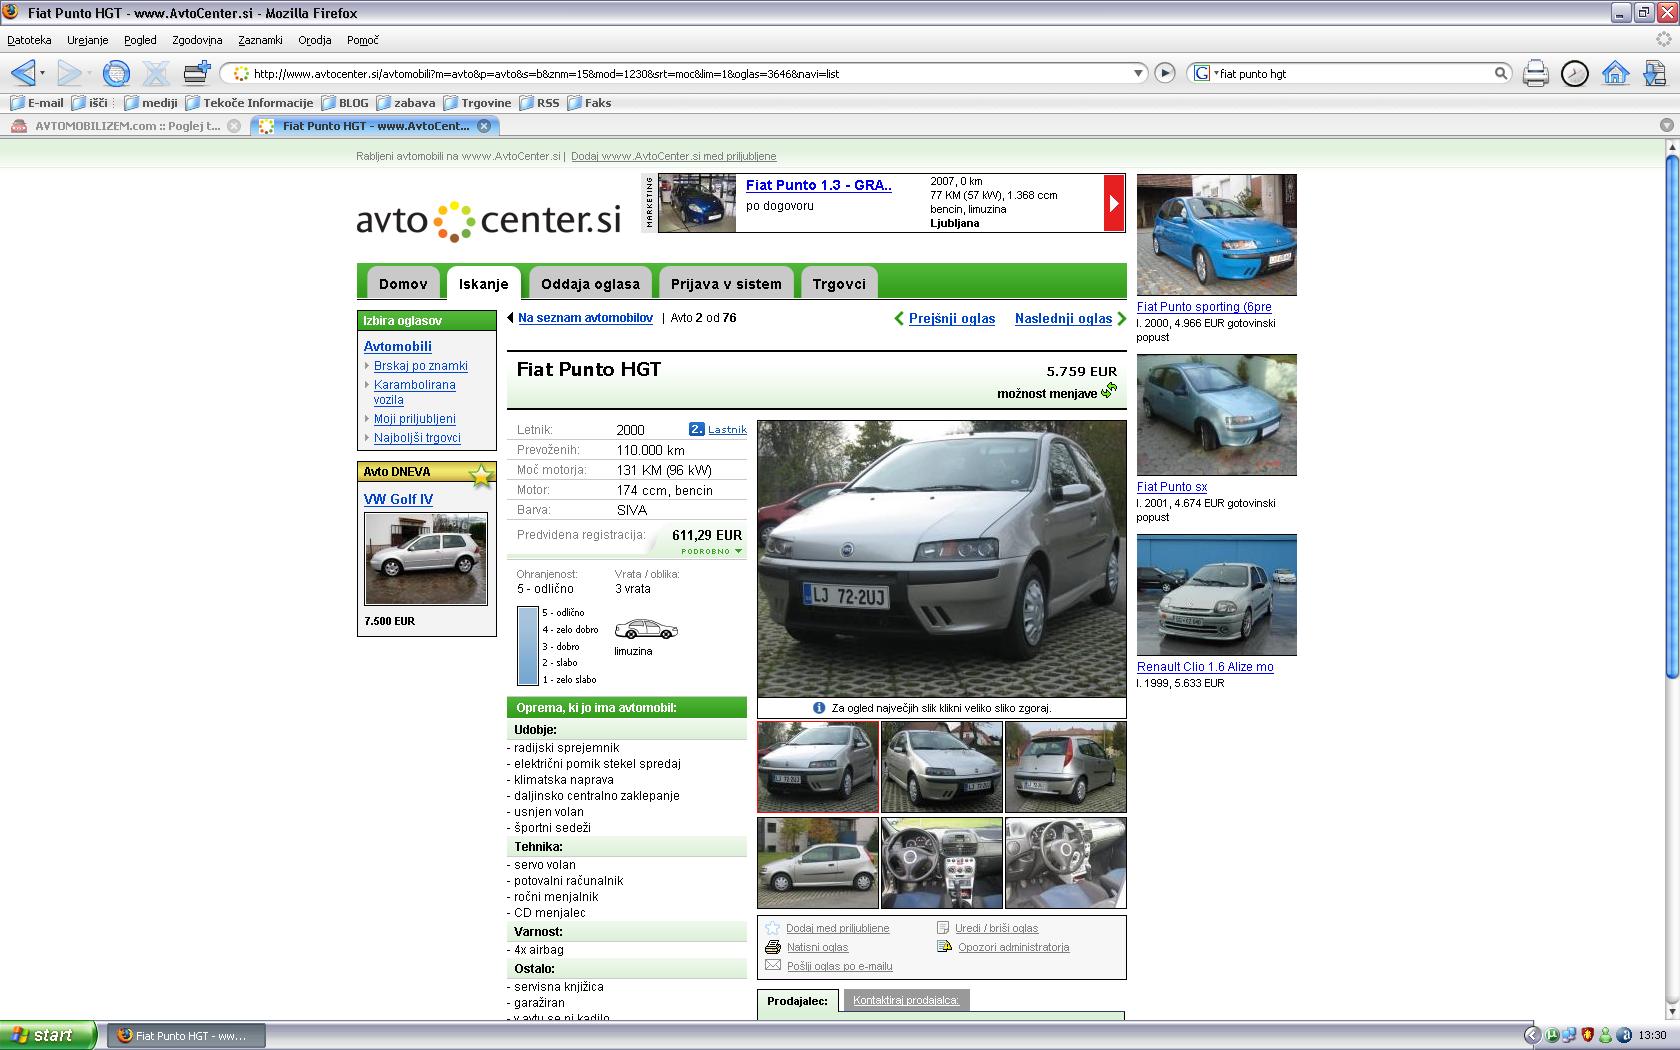Open a new tab with the toolbar icon
The width and height of the screenshot is (1680, 1050).
coord(197,72)
